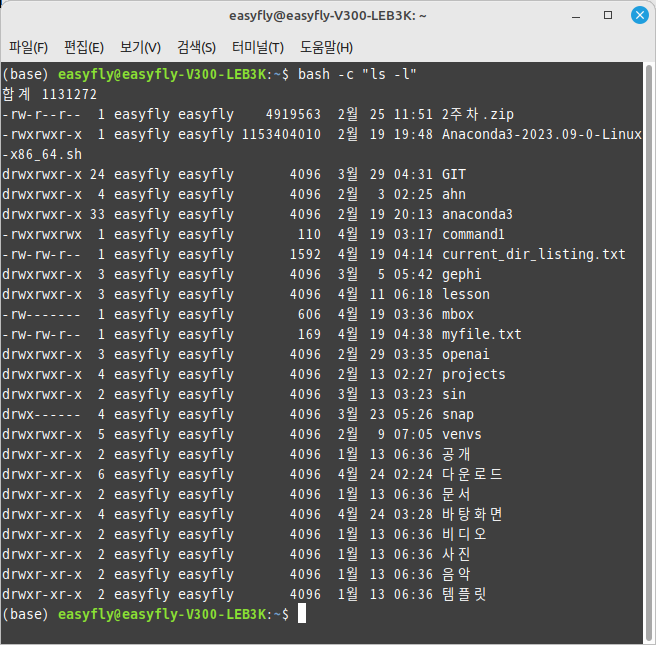Click the permissions -rw------- of mbox
The image size is (656, 645).
[x=42, y=314]
